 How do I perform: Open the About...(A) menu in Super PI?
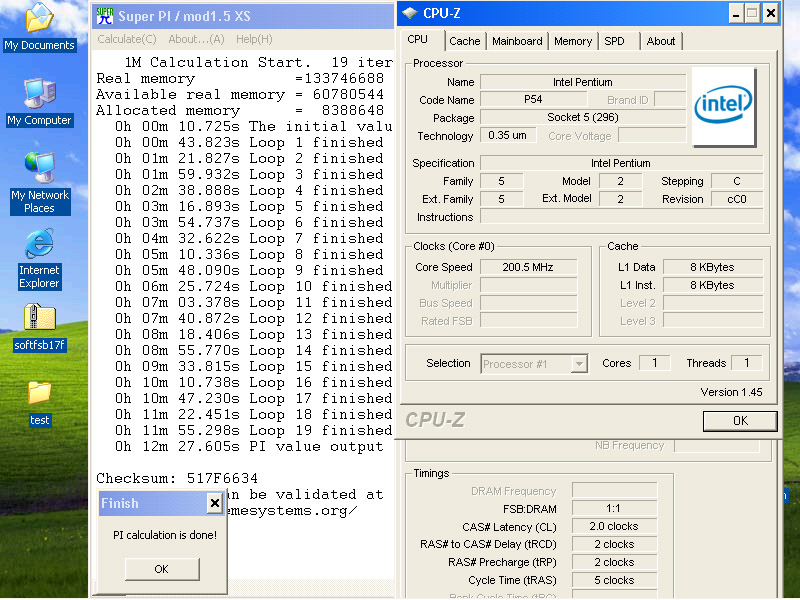coord(196,39)
